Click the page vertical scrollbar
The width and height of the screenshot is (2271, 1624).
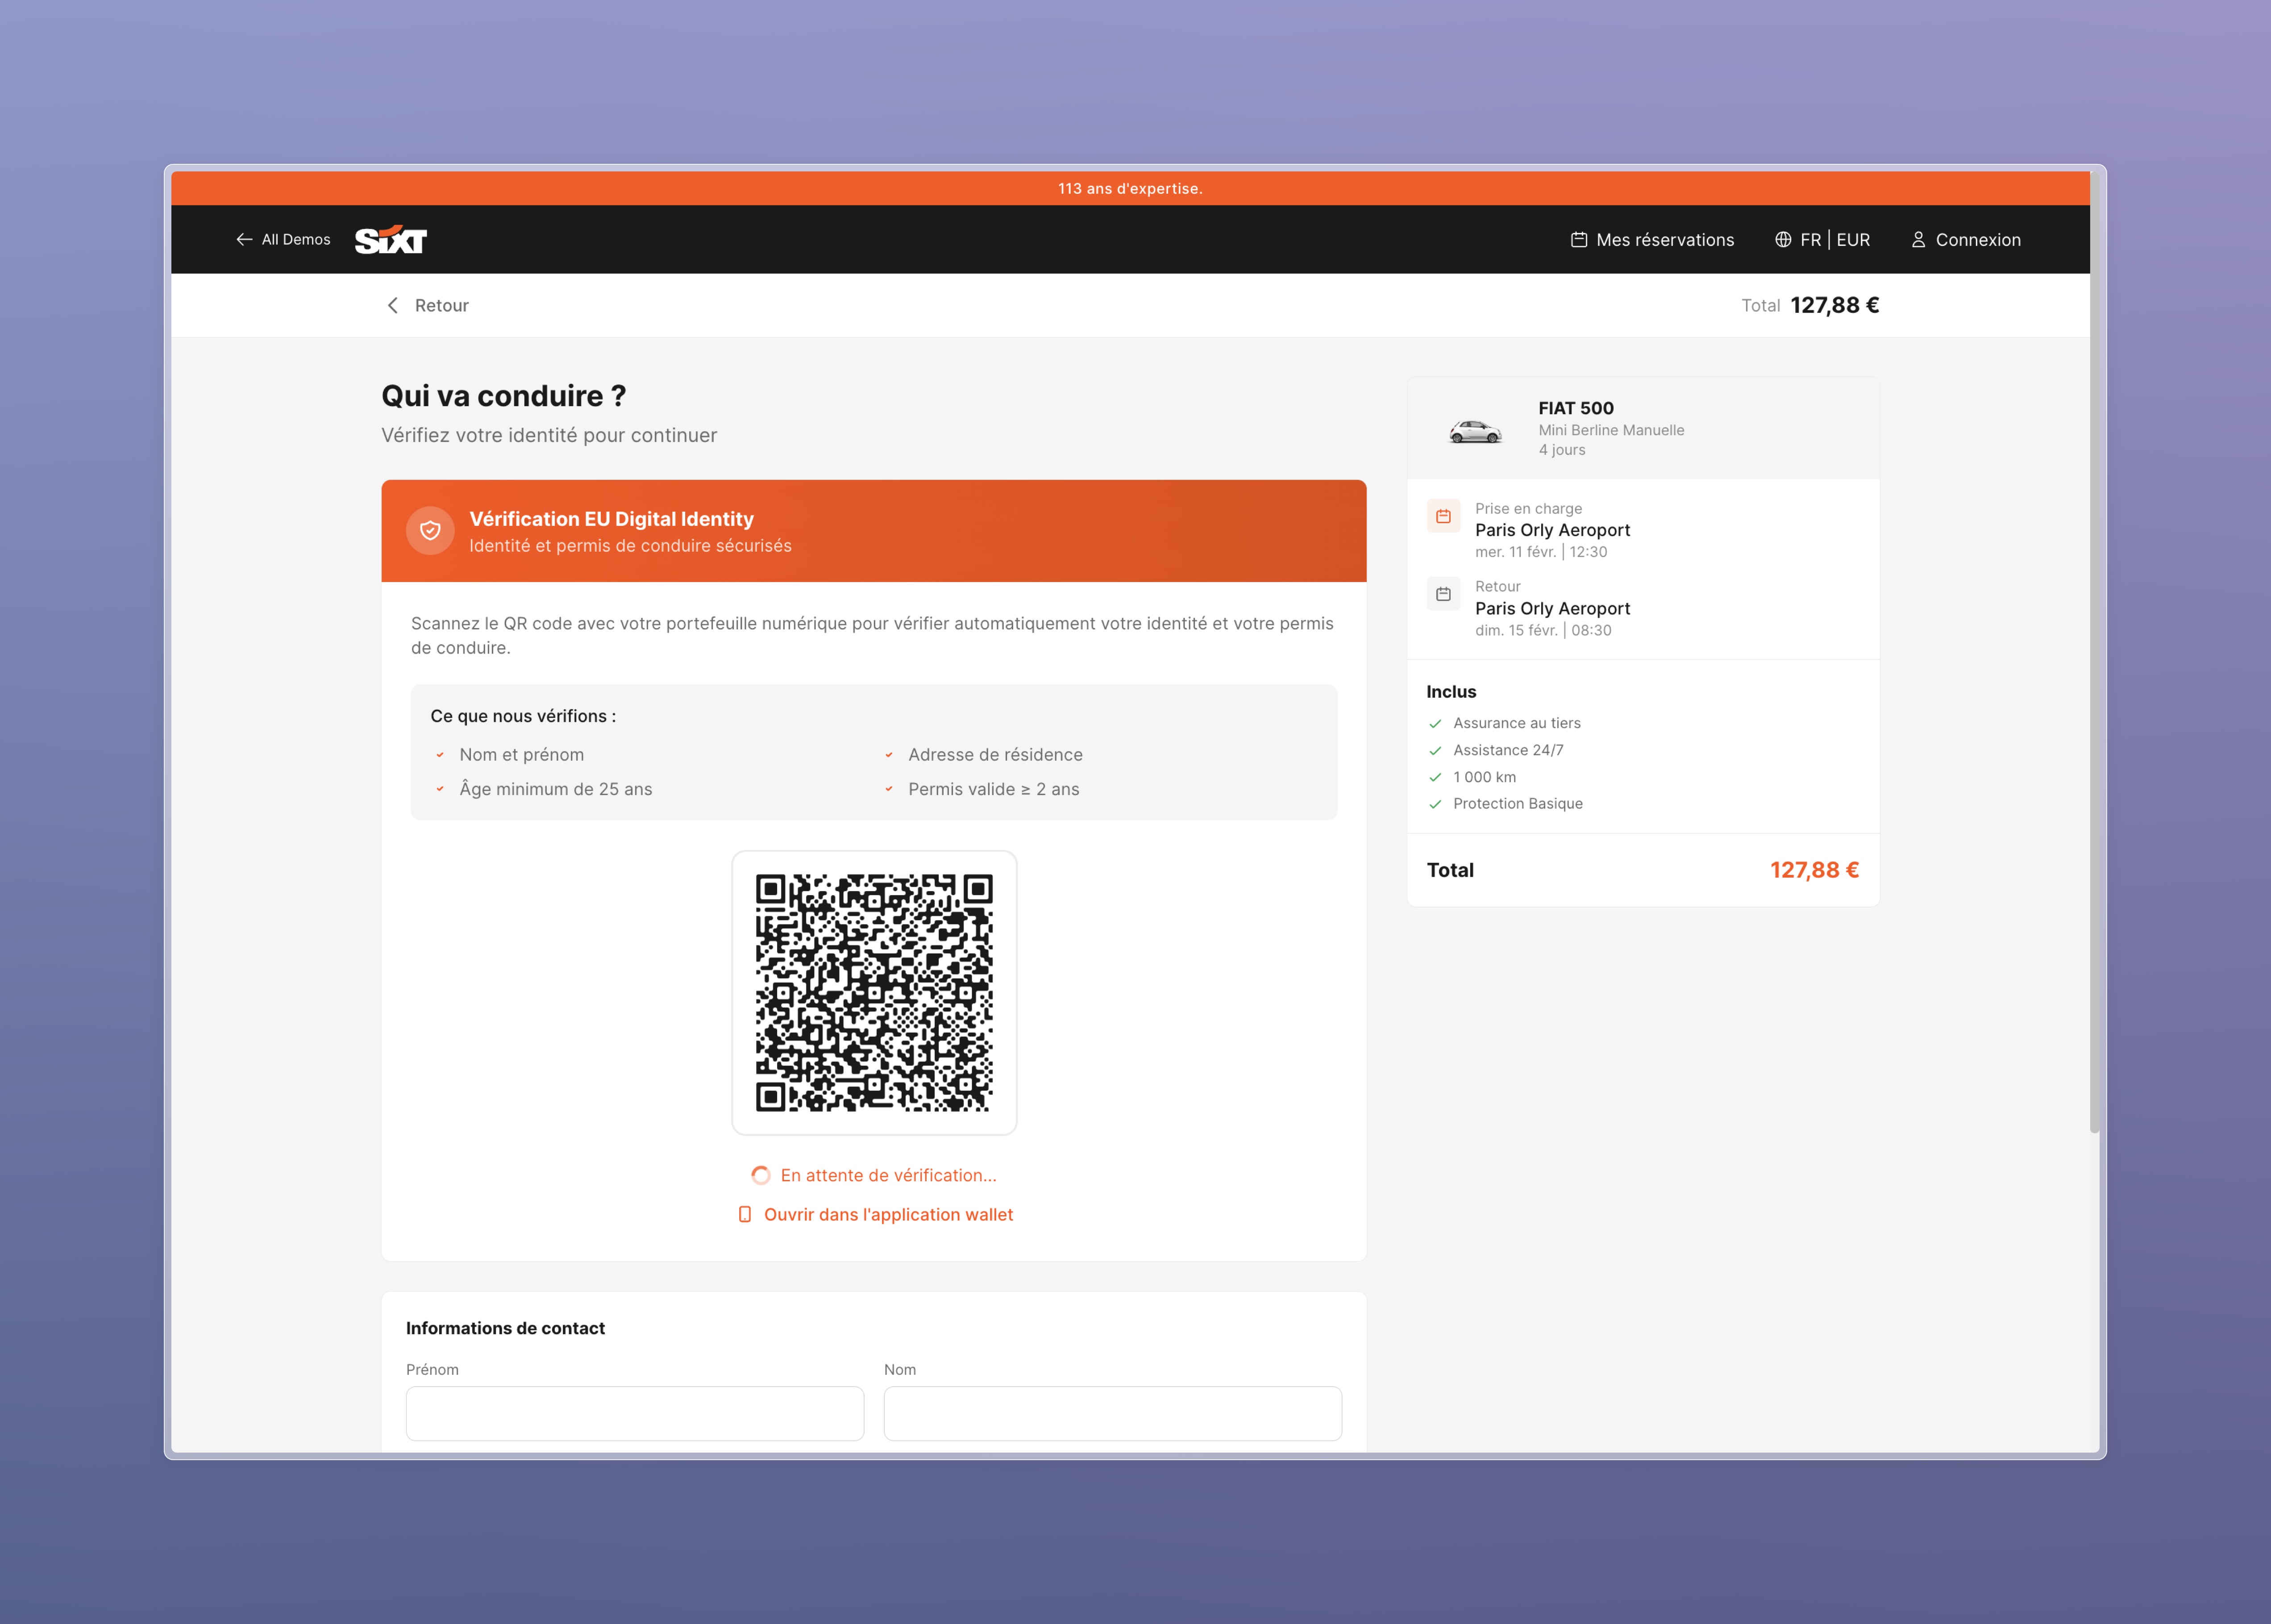(2095, 652)
